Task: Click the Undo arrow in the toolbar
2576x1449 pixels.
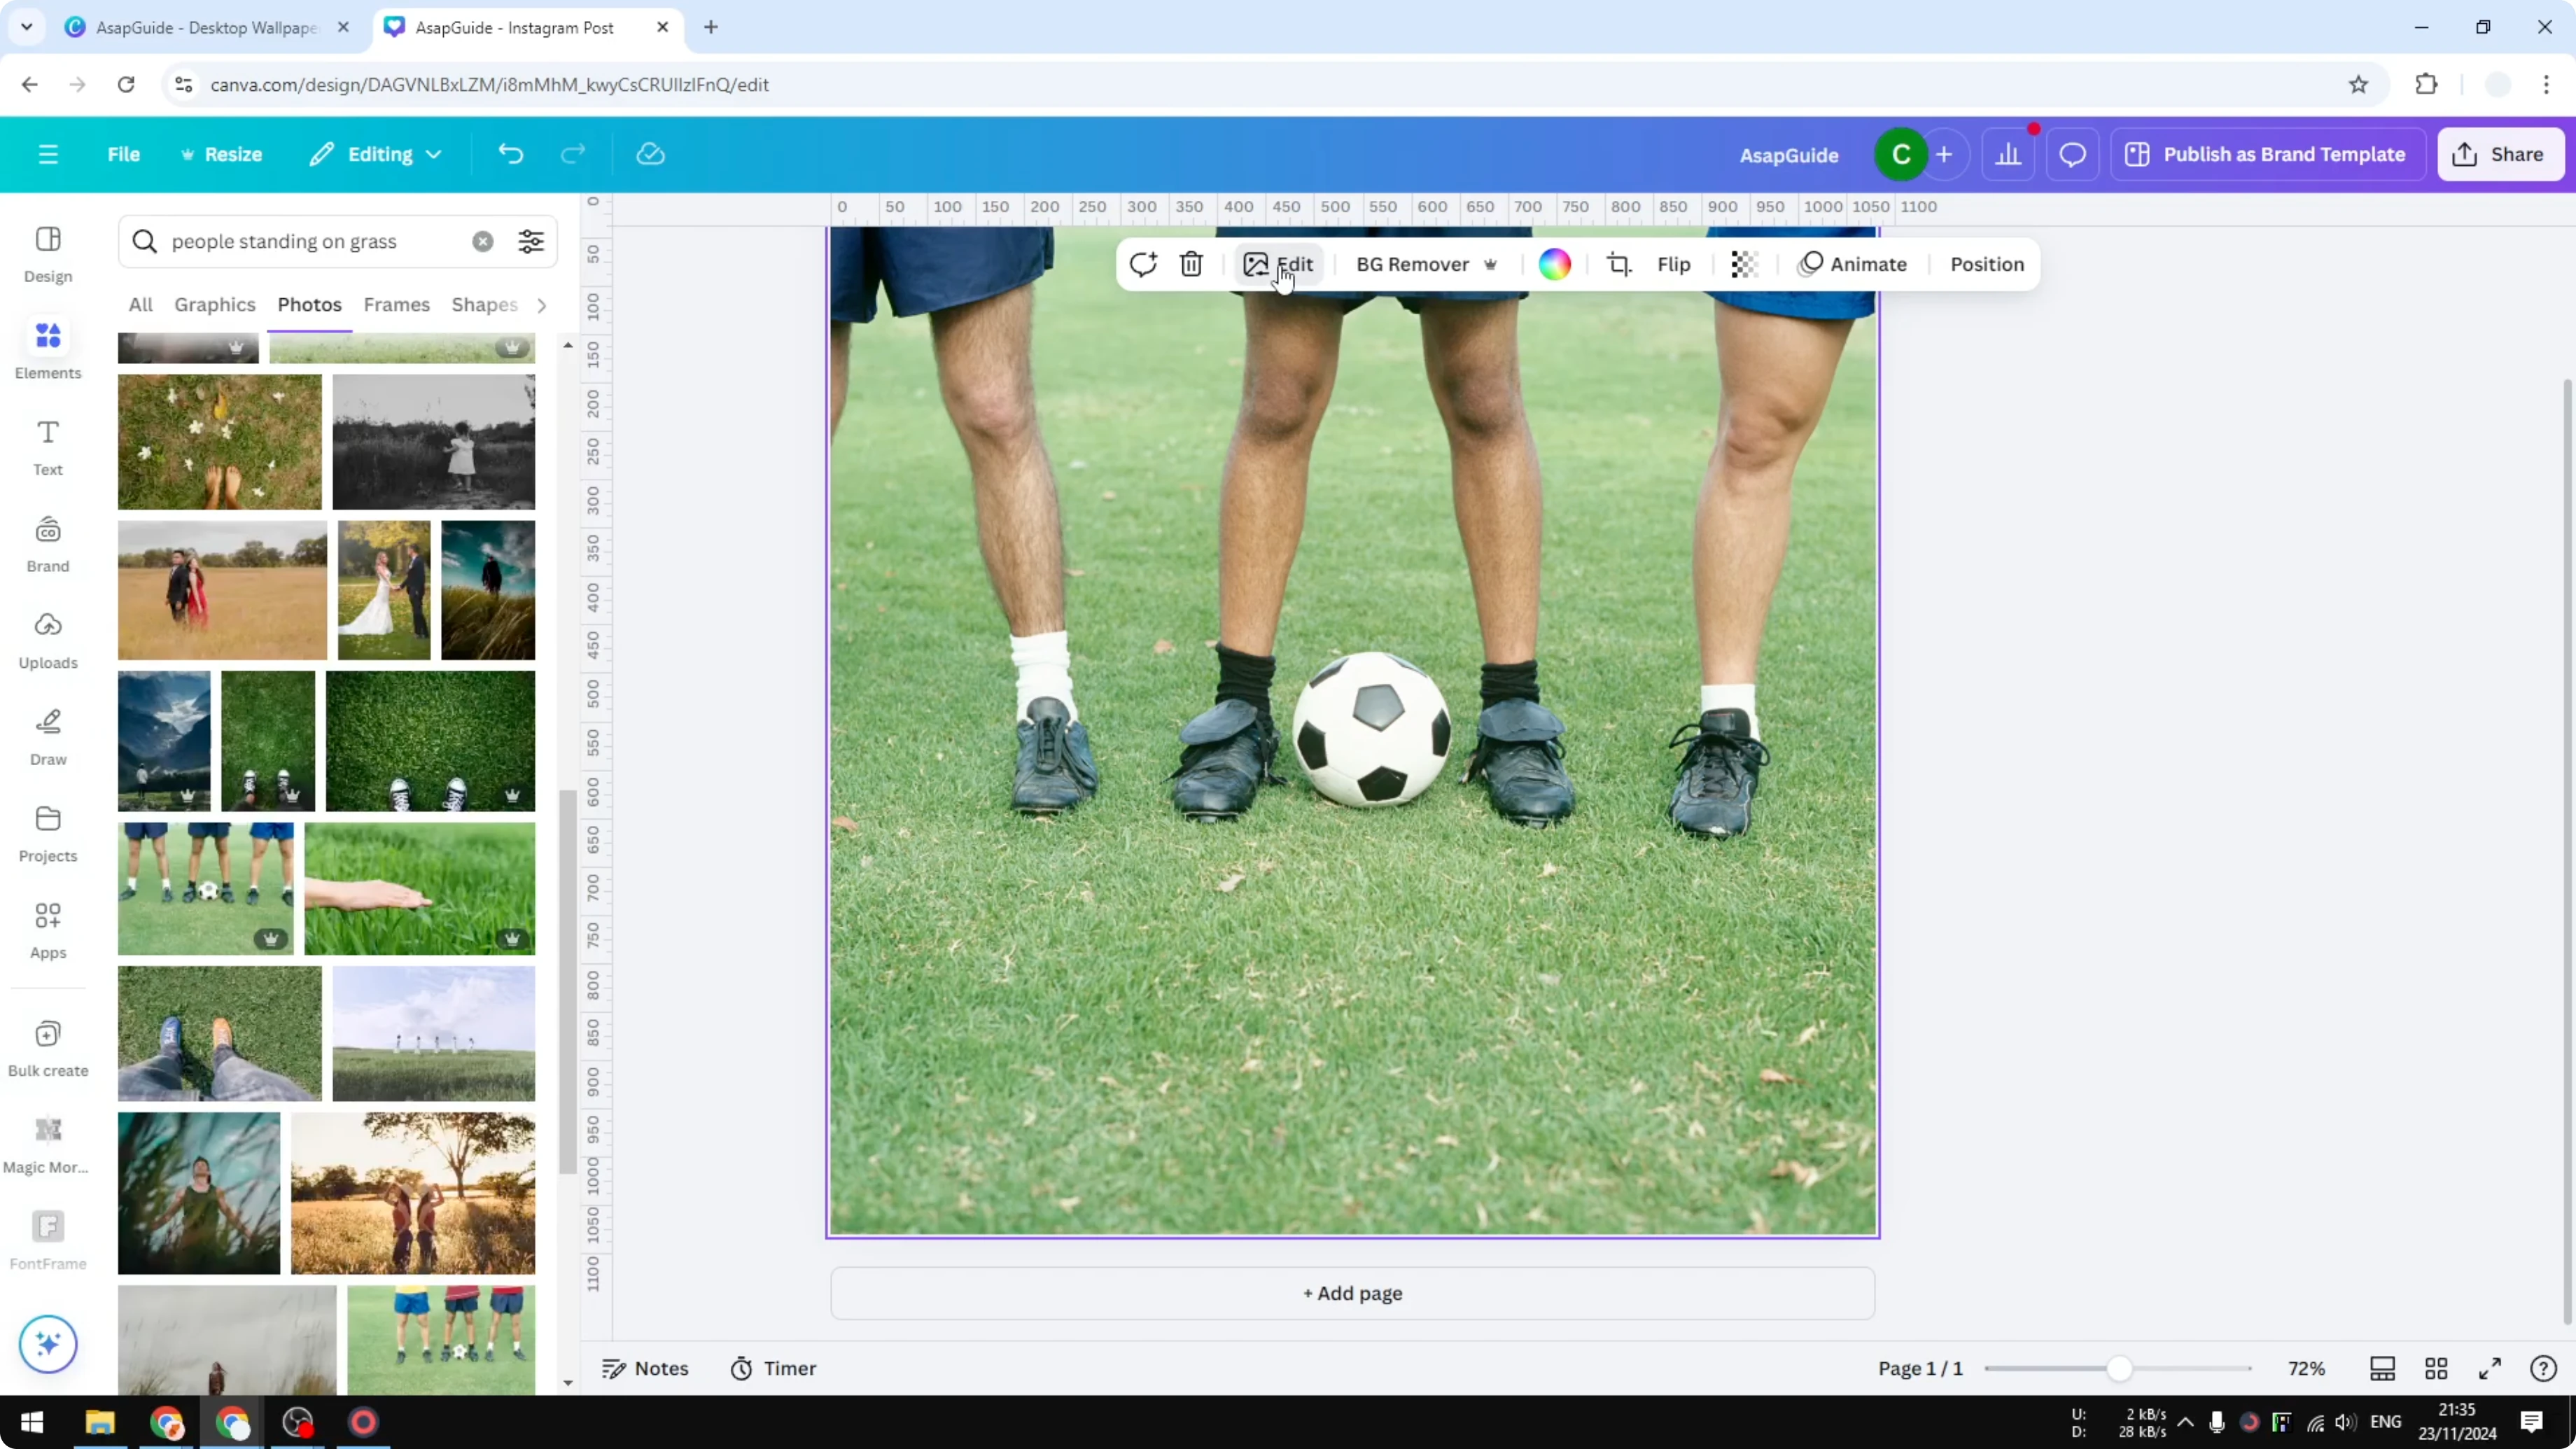Action: [x=510, y=153]
